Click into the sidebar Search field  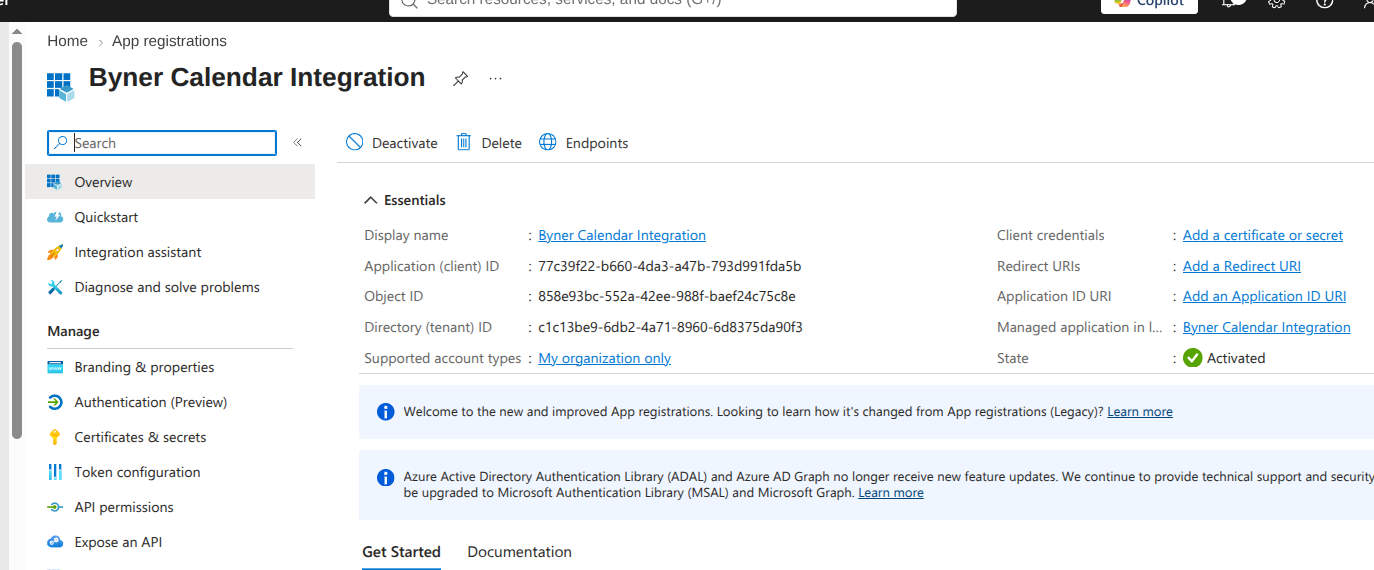pos(162,143)
